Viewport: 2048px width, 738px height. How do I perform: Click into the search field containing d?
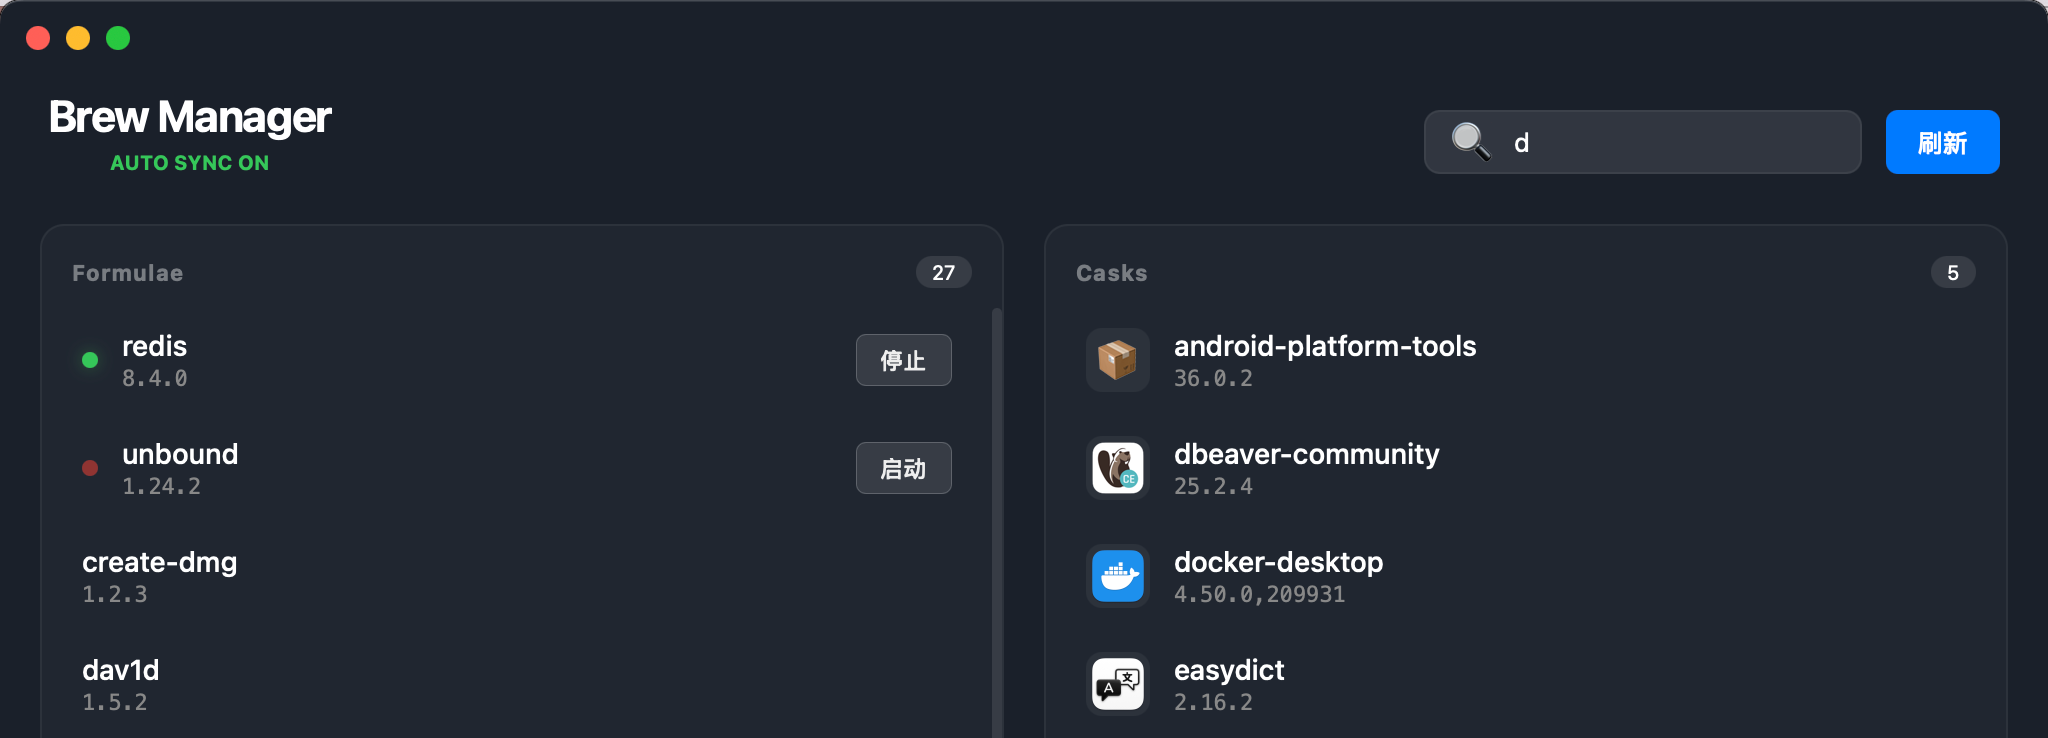point(1680,142)
